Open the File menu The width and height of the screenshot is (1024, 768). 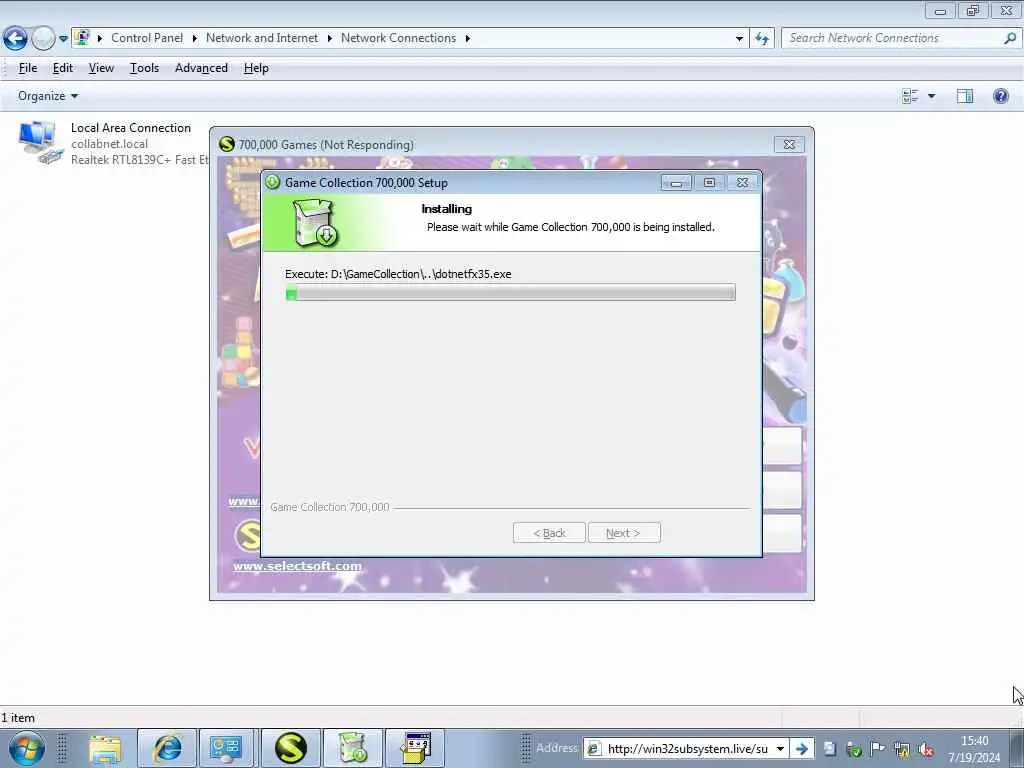(28, 68)
